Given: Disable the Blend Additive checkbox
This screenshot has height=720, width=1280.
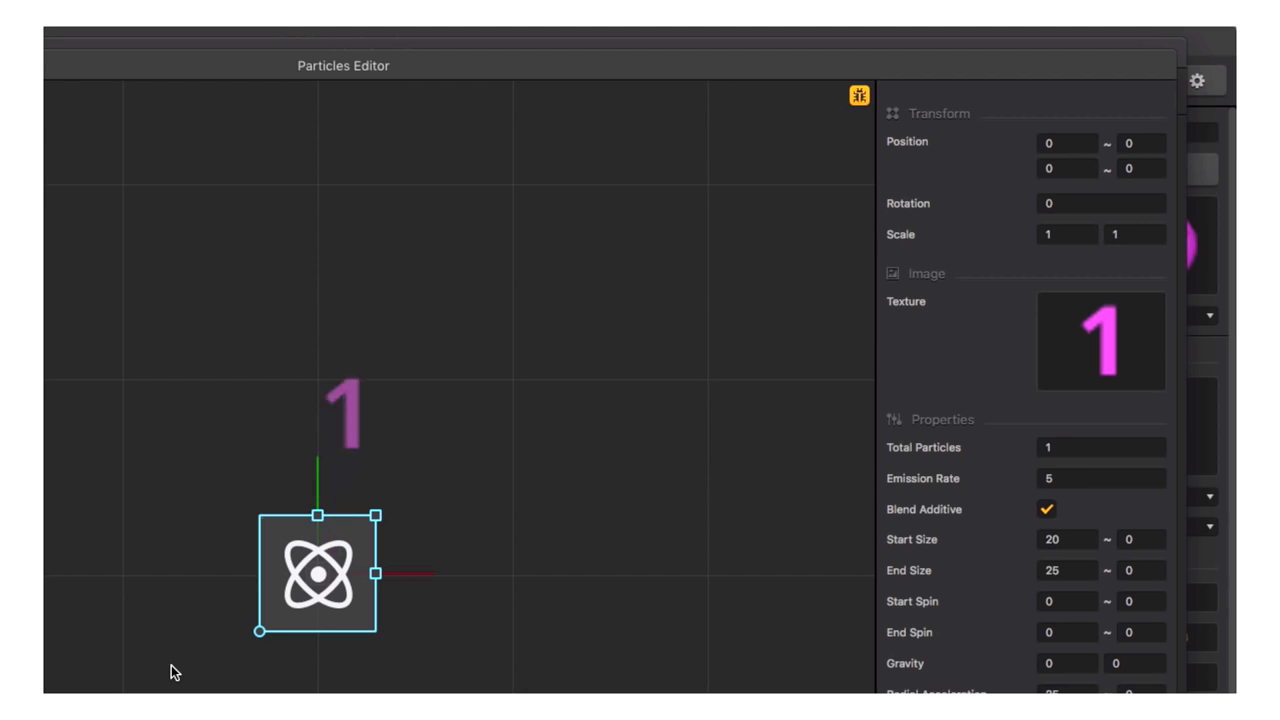Looking at the screenshot, I should click(1047, 509).
